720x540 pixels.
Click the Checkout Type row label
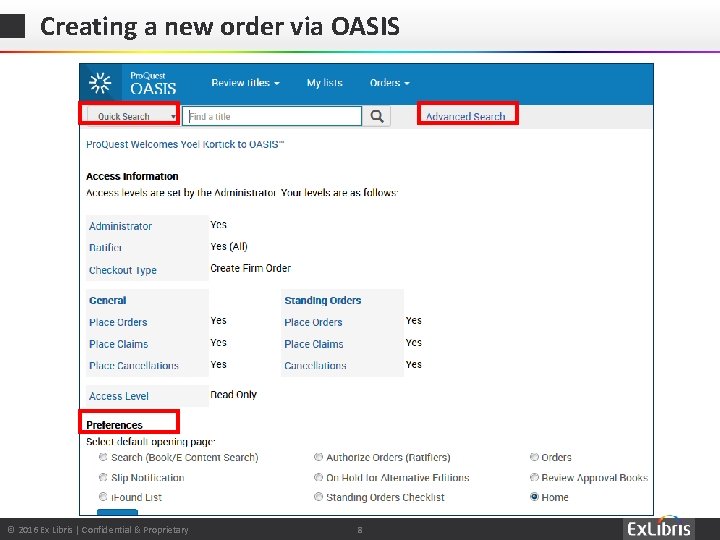[123, 270]
